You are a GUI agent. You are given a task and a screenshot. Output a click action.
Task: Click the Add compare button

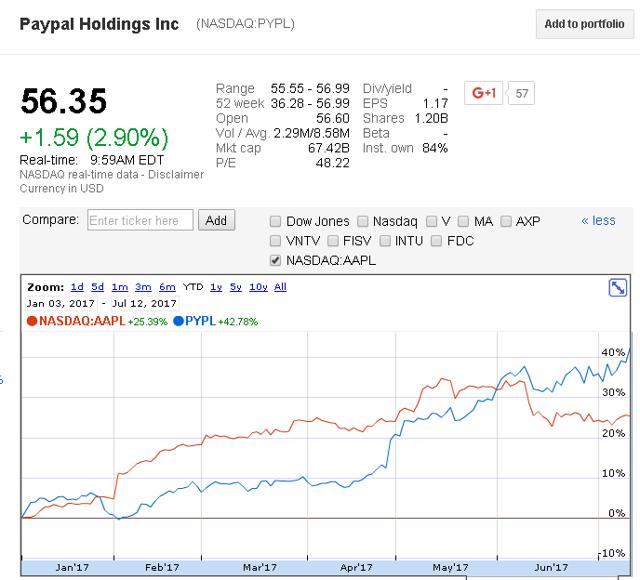click(x=216, y=220)
